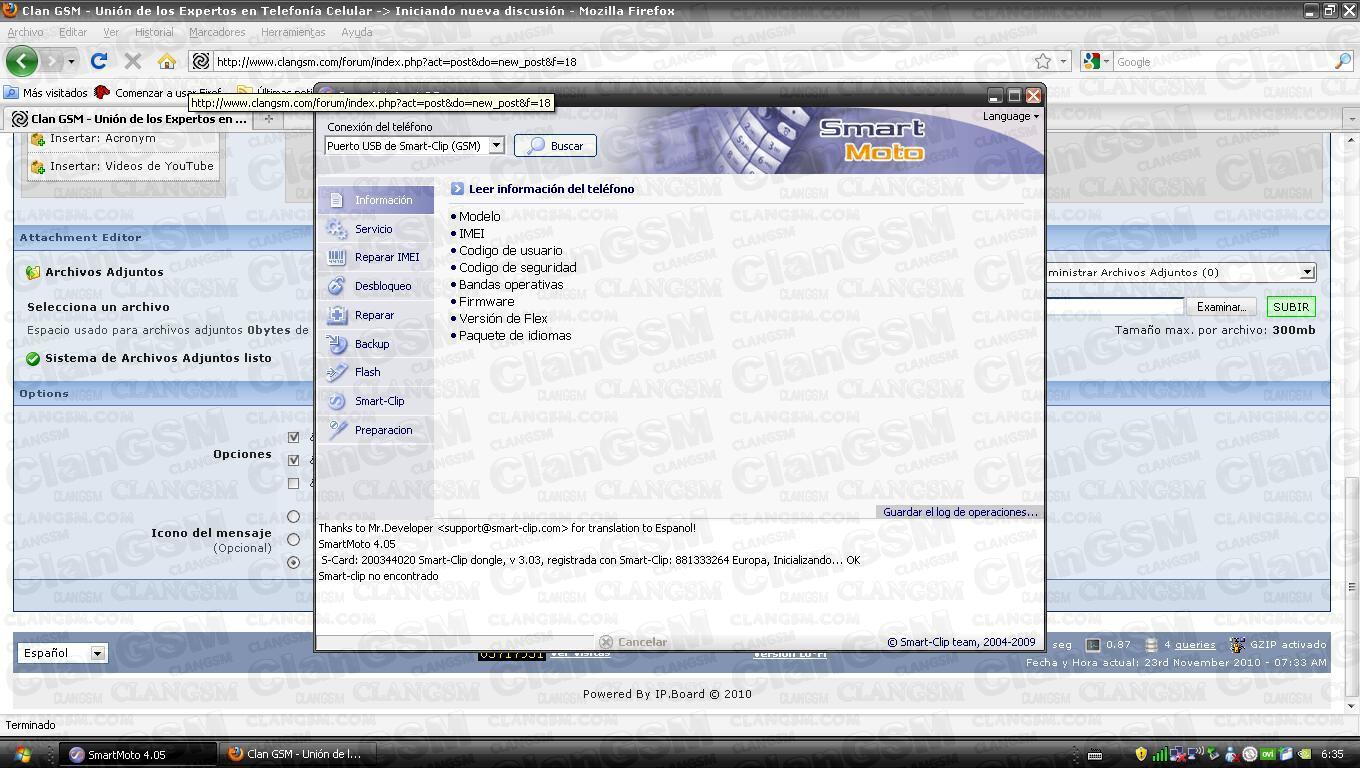
Task: Click the site identity icon in URL bar
Action: (200, 61)
